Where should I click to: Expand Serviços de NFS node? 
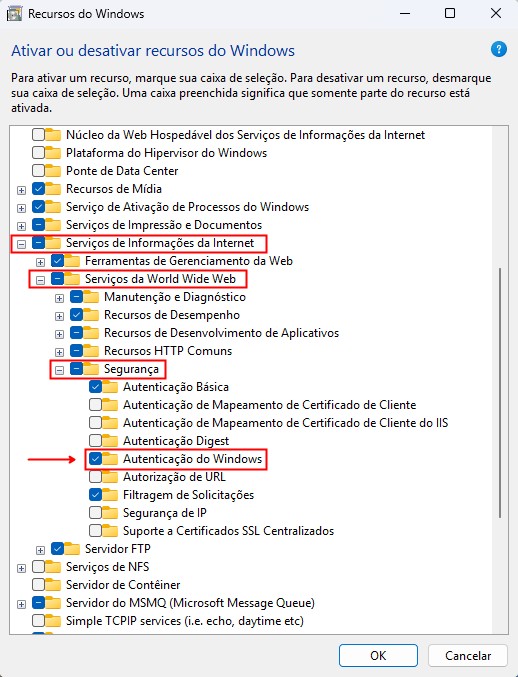coord(21,568)
